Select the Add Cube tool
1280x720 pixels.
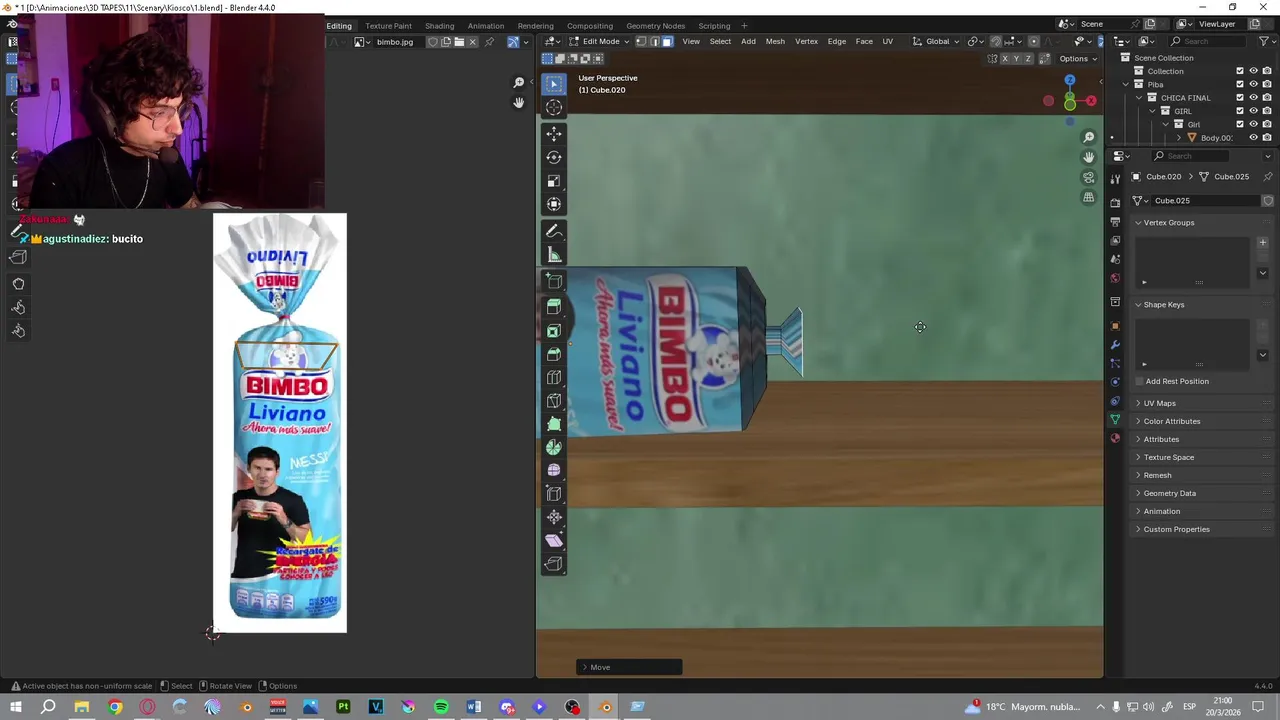[554, 281]
